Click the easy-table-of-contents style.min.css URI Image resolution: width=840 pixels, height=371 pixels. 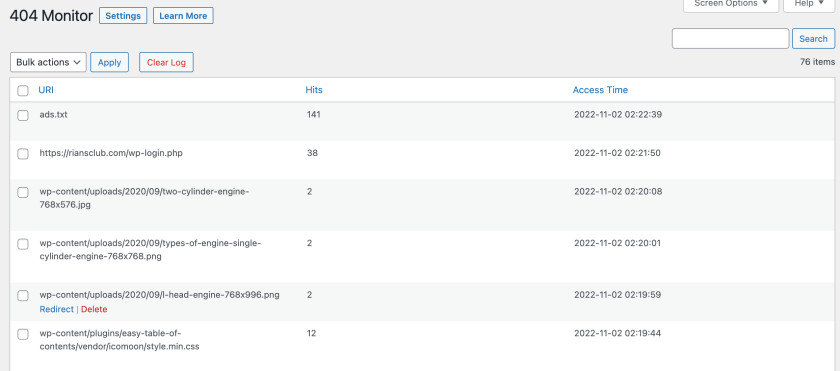pyautogui.click(x=119, y=340)
